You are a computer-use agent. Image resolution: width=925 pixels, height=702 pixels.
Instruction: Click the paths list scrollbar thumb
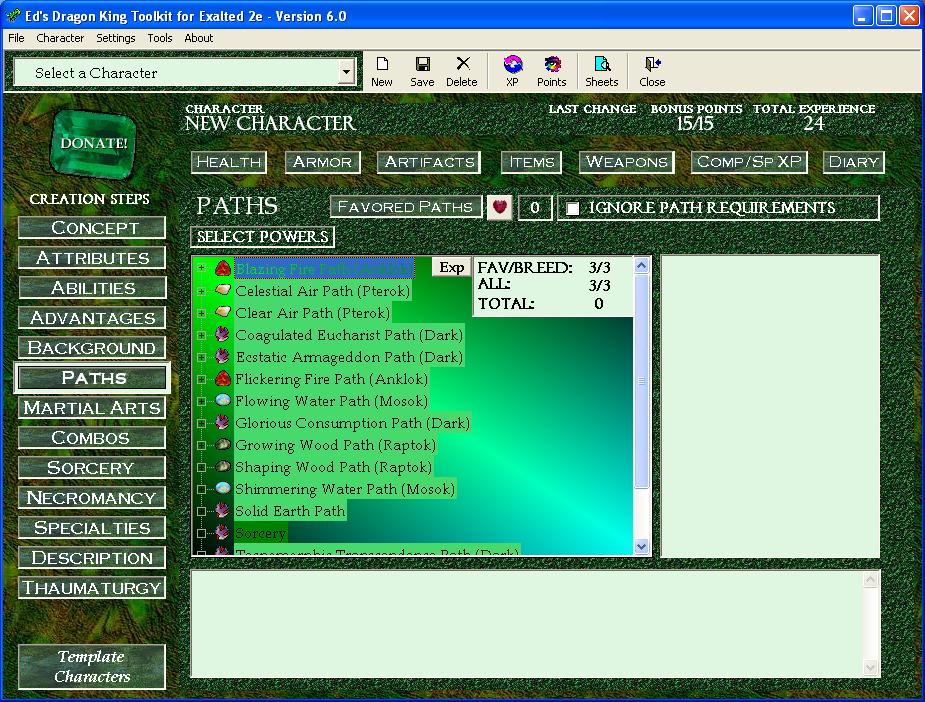coord(642,381)
